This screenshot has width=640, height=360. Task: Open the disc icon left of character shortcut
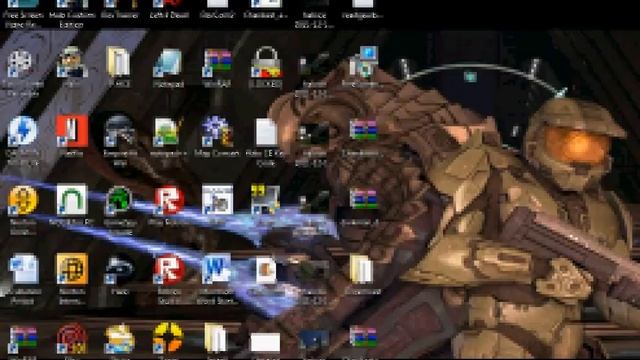point(20,63)
